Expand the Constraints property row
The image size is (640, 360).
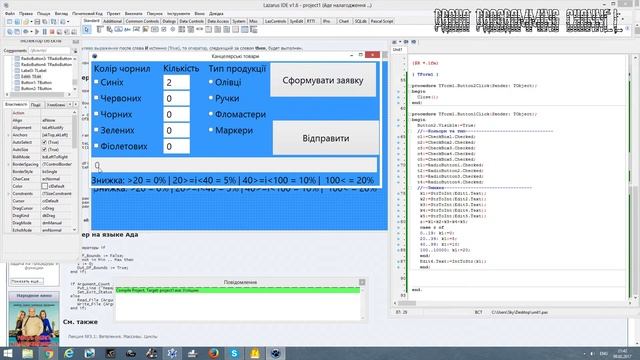9,194
